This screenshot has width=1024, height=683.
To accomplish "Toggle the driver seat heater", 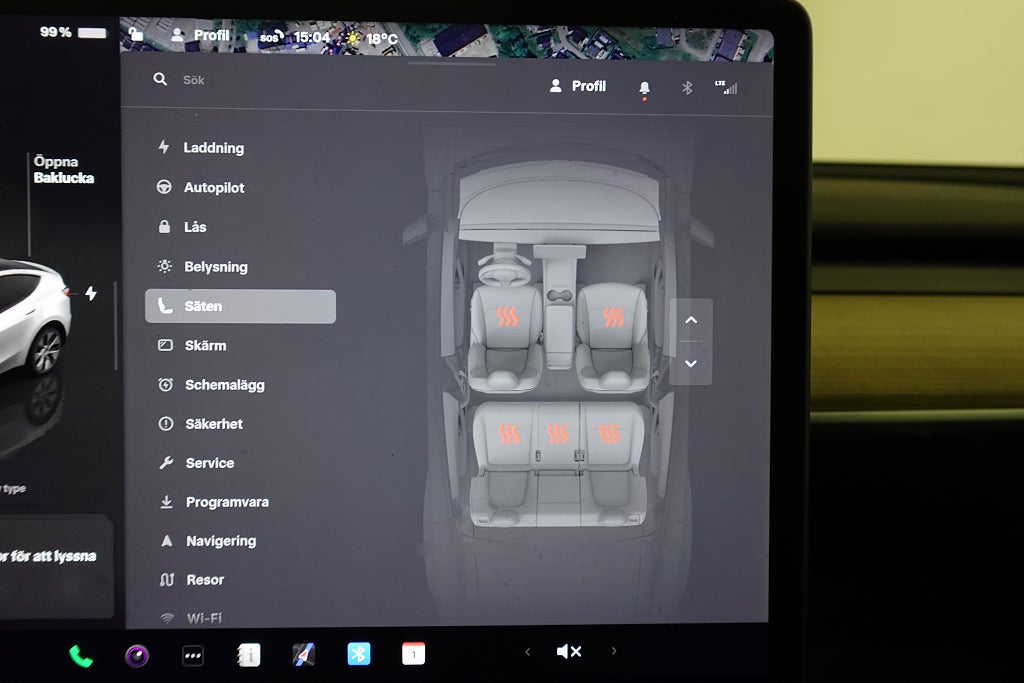I will pyautogui.click(x=508, y=318).
